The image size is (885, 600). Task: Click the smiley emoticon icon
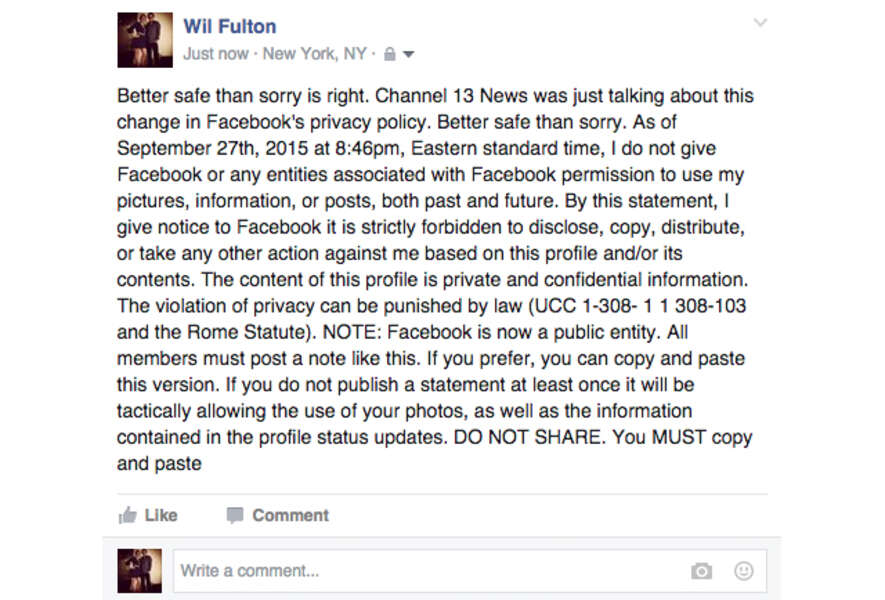(742, 570)
